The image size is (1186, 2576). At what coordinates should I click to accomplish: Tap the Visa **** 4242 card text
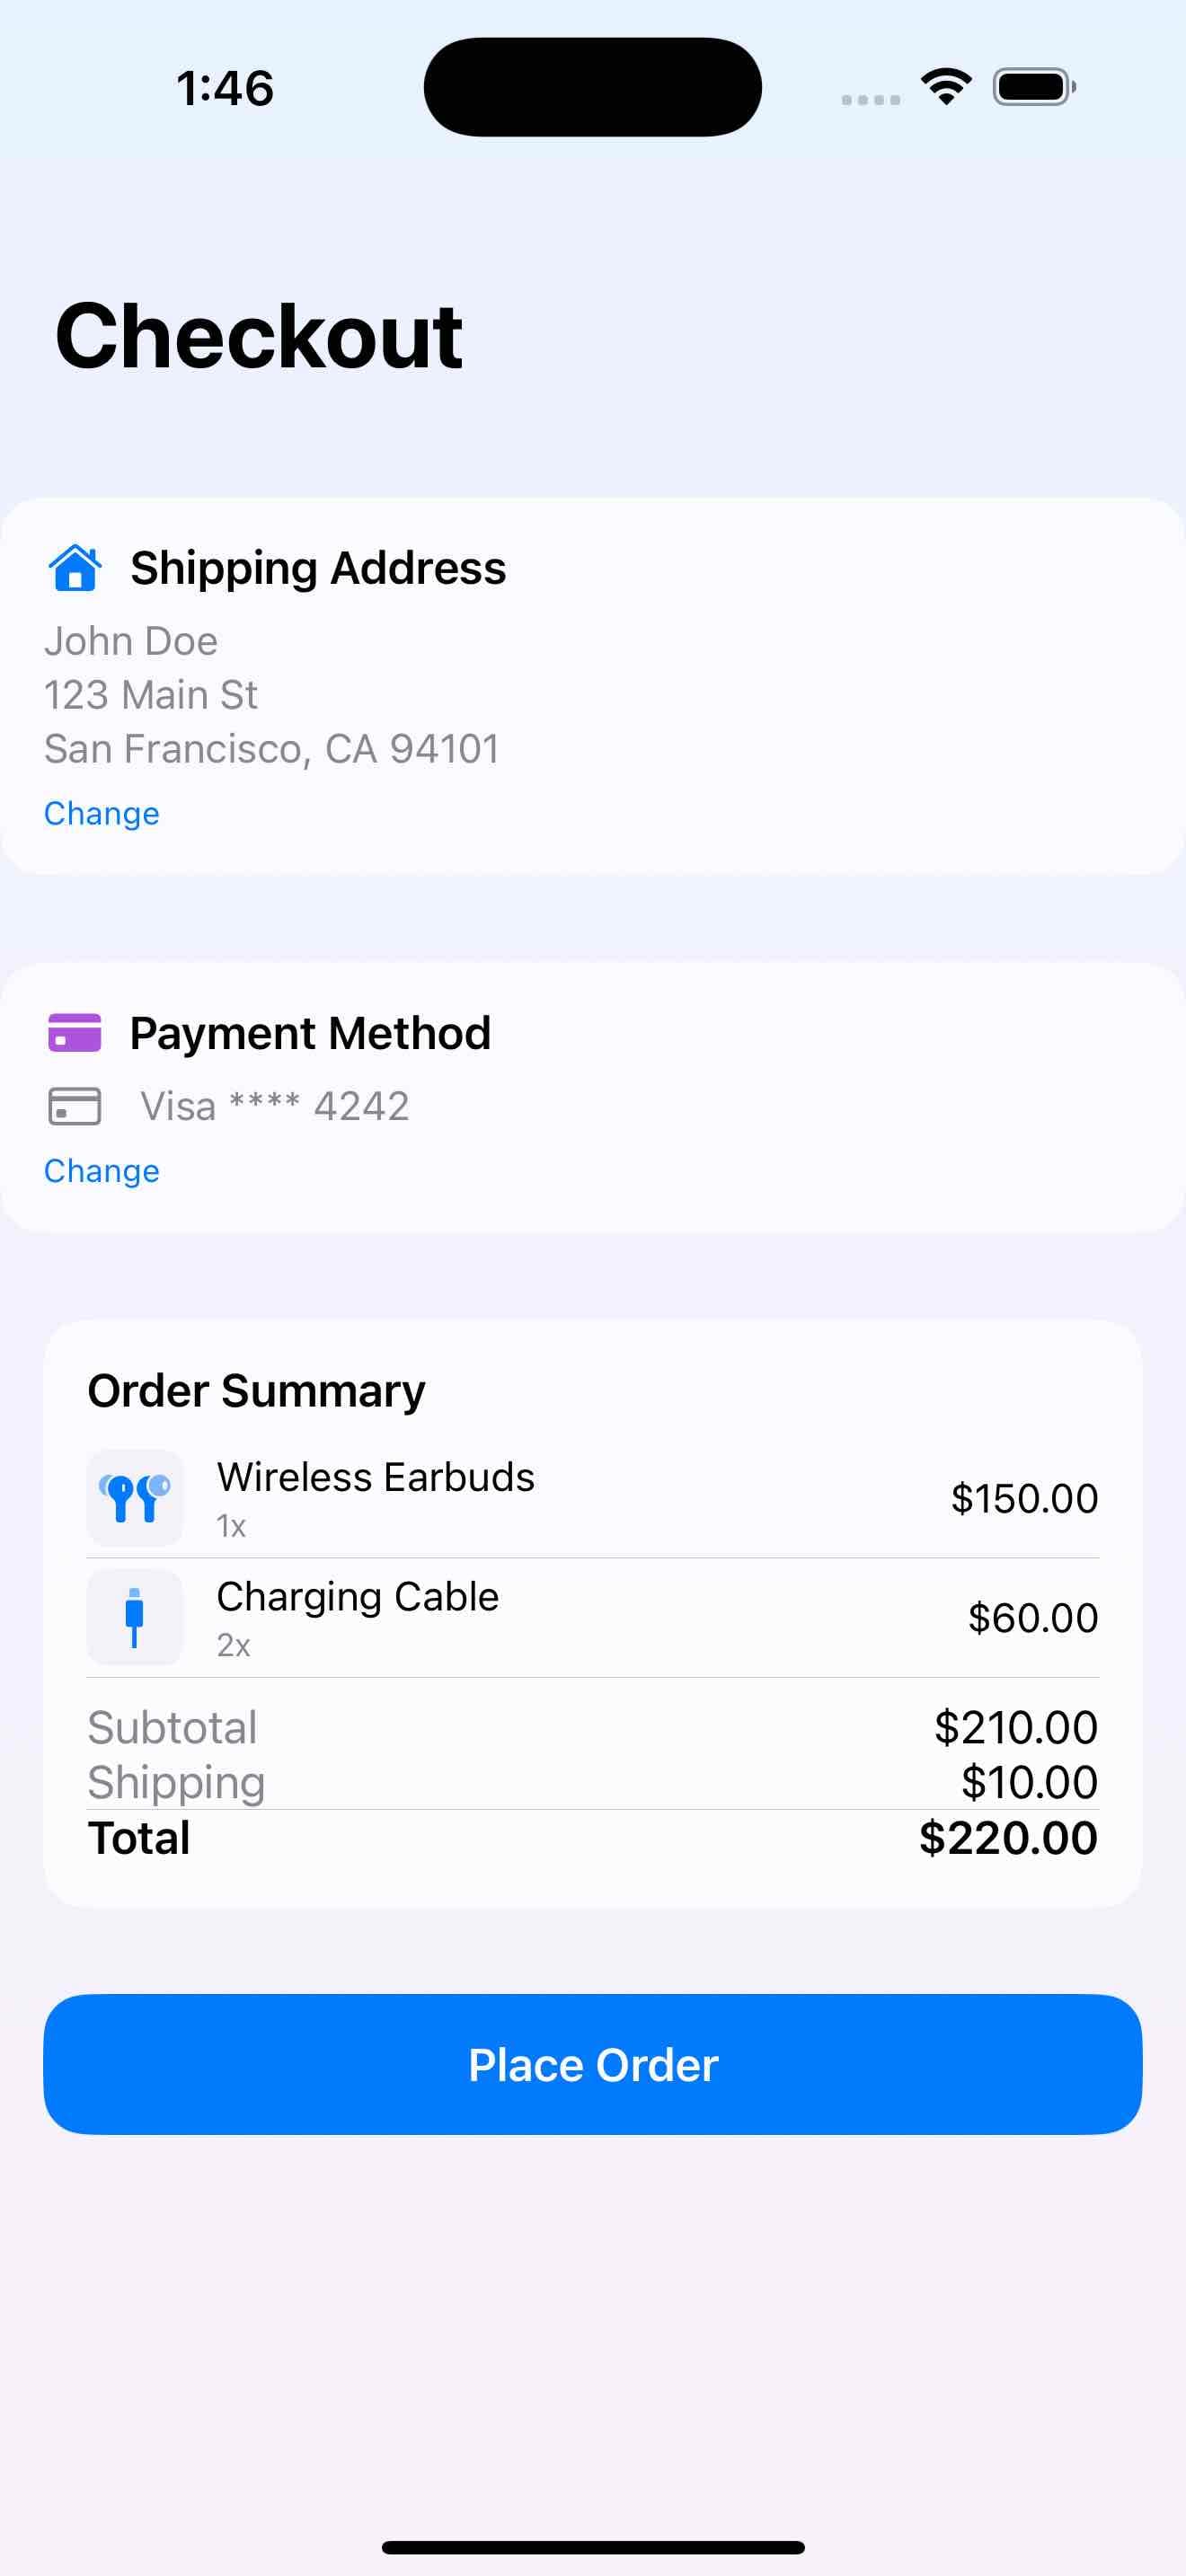(275, 1107)
